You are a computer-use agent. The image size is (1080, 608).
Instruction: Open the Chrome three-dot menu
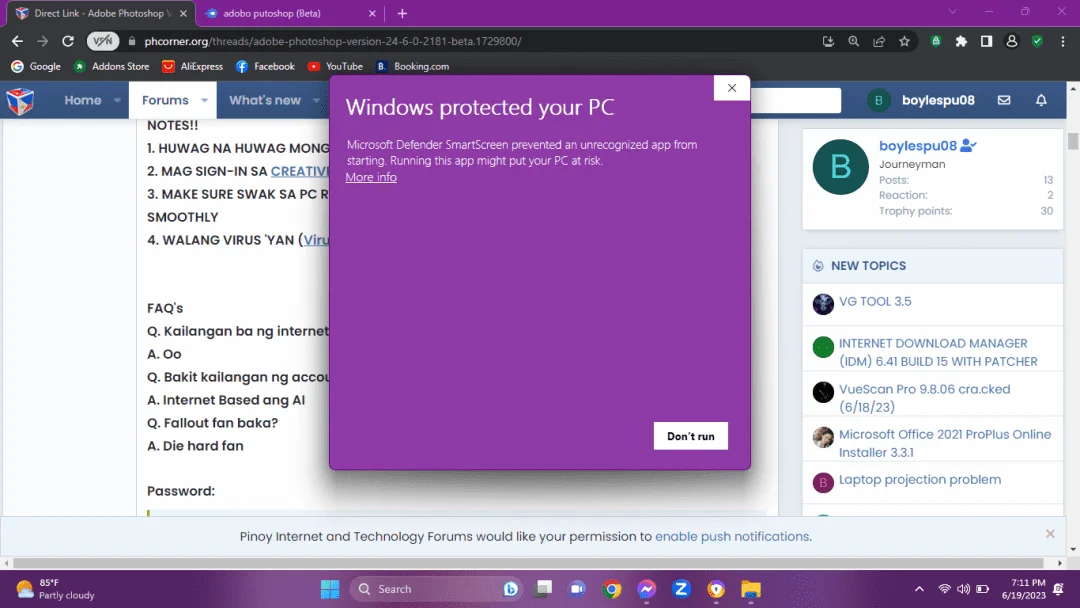[x=1063, y=41]
